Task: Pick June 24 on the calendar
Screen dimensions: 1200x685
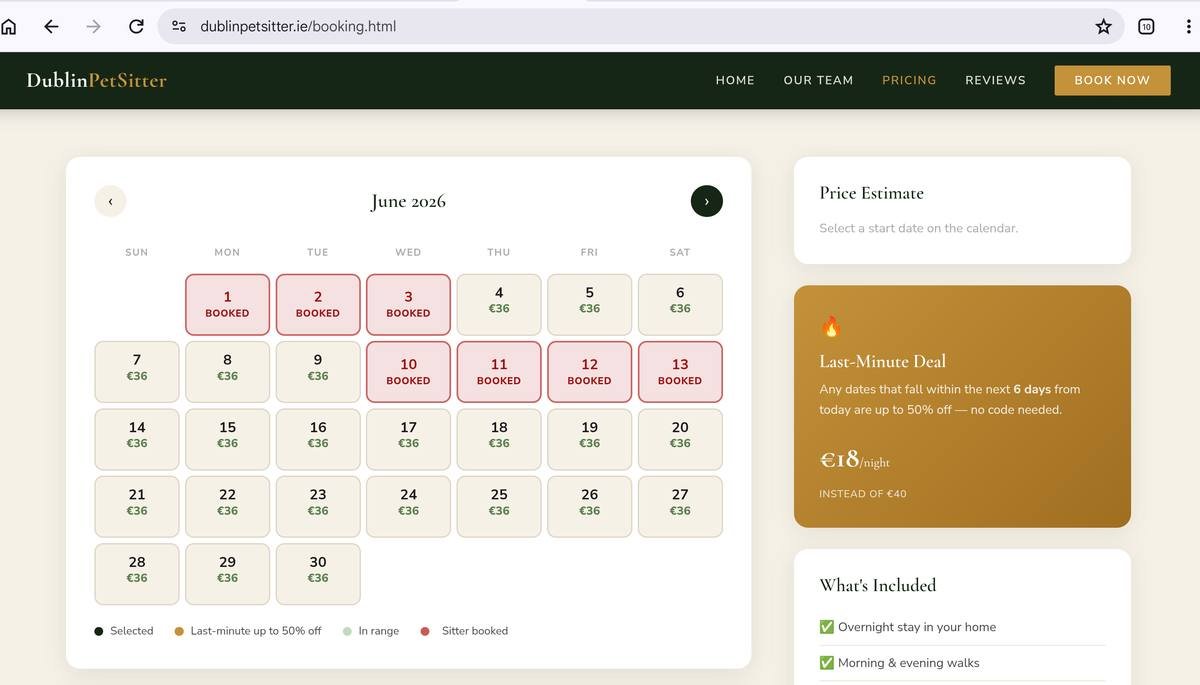Action: pos(408,506)
